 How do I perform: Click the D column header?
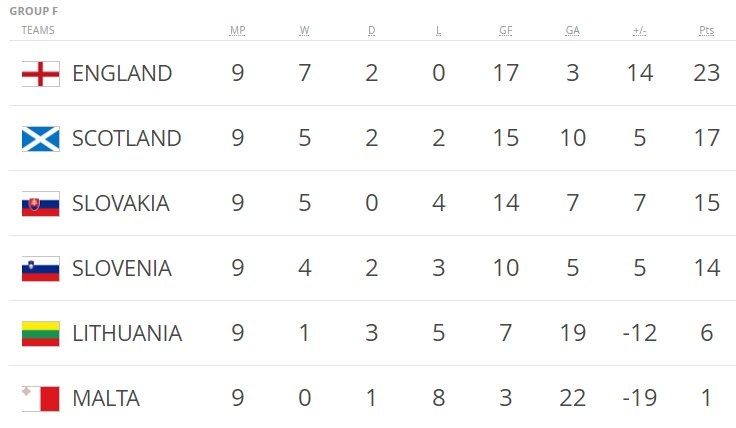[x=371, y=30]
